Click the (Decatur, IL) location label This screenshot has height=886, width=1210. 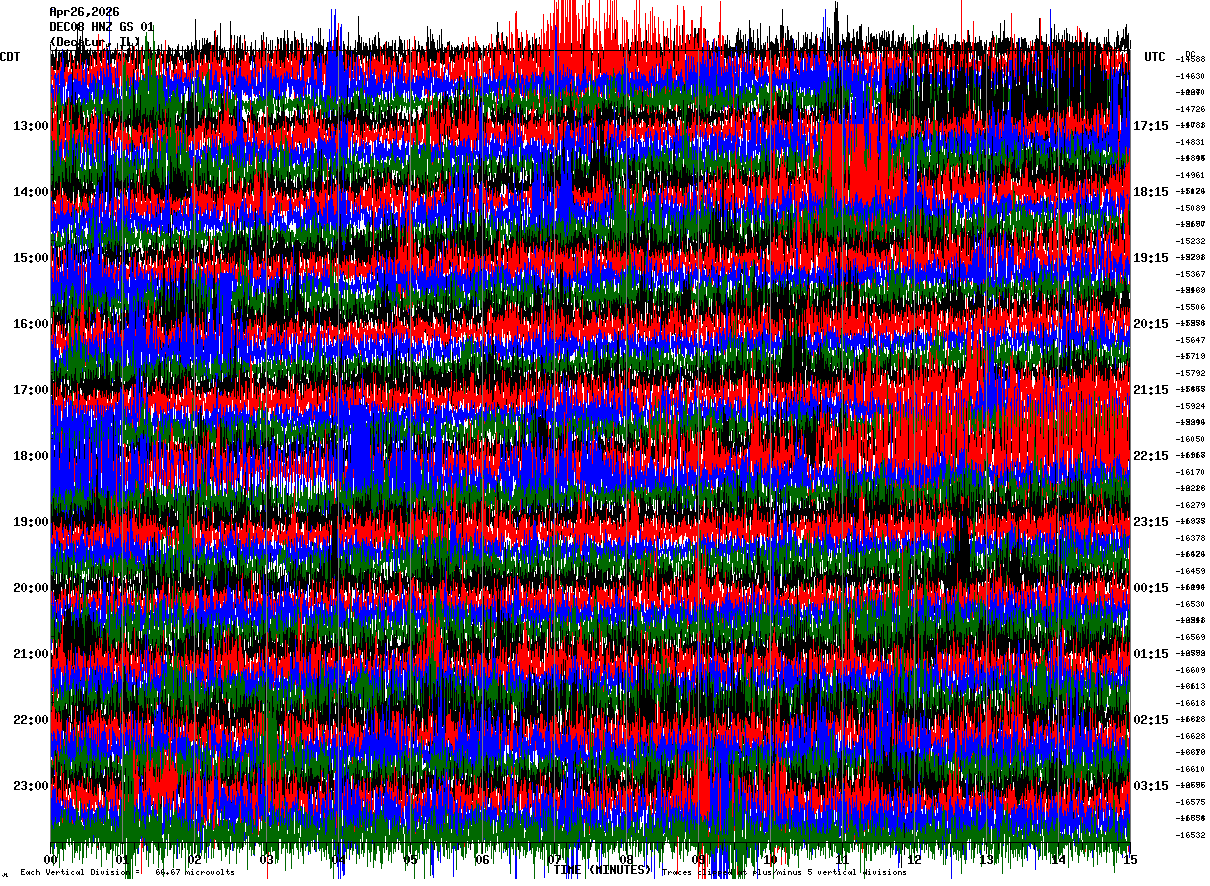tap(95, 42)
